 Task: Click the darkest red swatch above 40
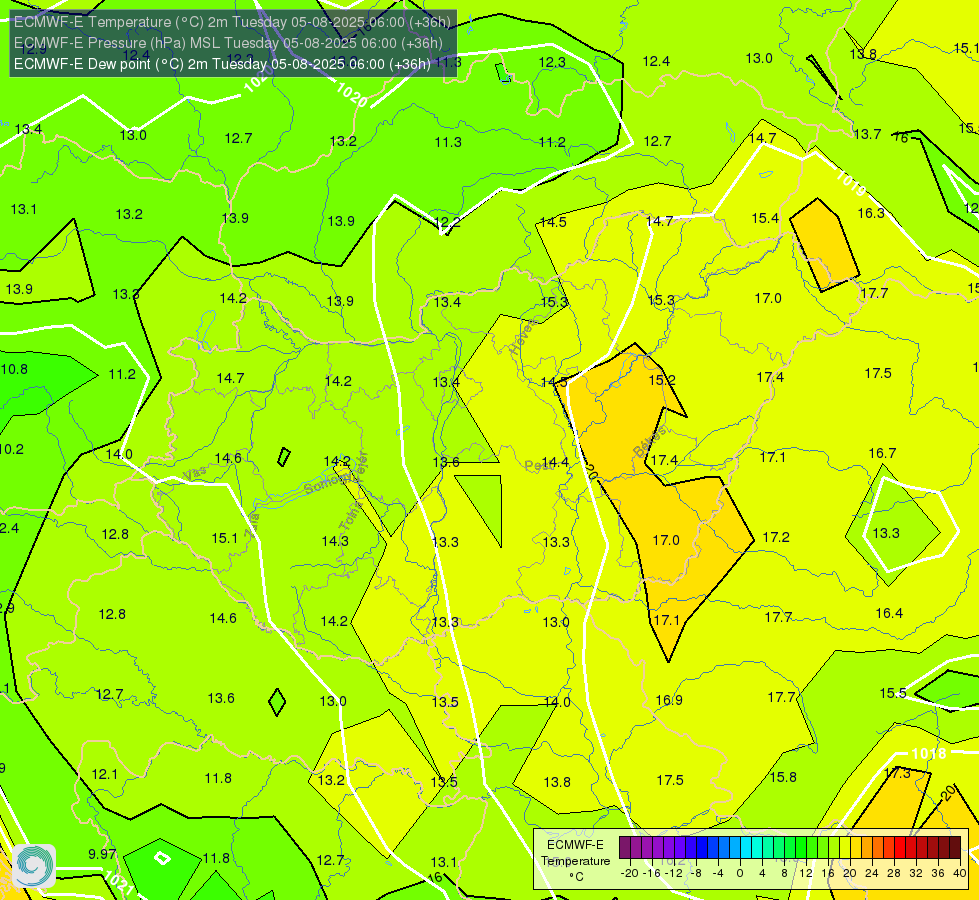tap(955, 848)
